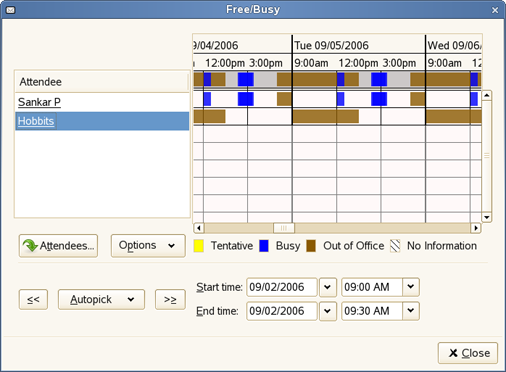Screen dimensions: 506x372
Task: Click the blue Busy color swatch
Action: (x=264, y=246)
